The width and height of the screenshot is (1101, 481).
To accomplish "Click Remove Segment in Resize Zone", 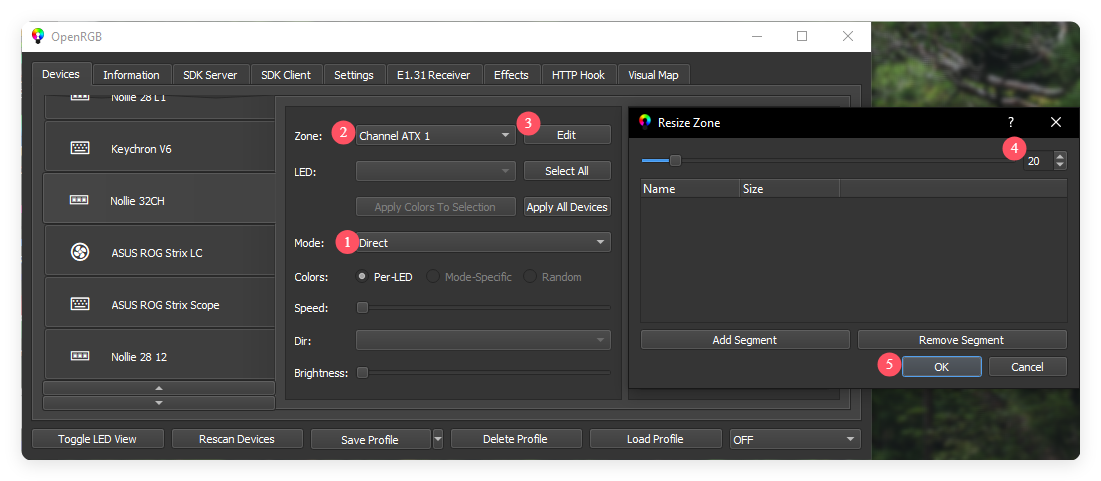I will [x=962, y=340].
